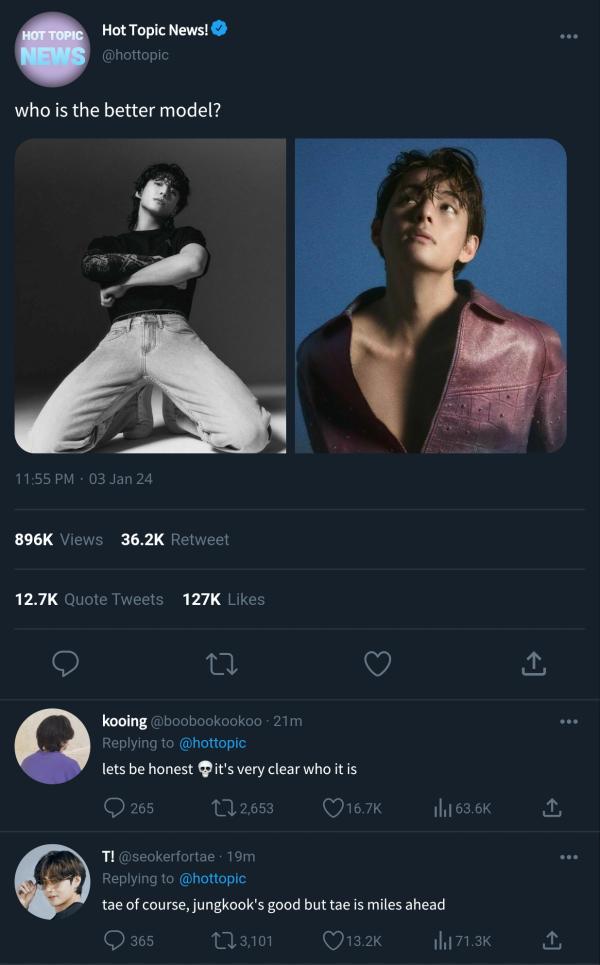Share the main tweet
This screenshot has width=600, height=965.
pyautogui.click(x=534, y=663)
